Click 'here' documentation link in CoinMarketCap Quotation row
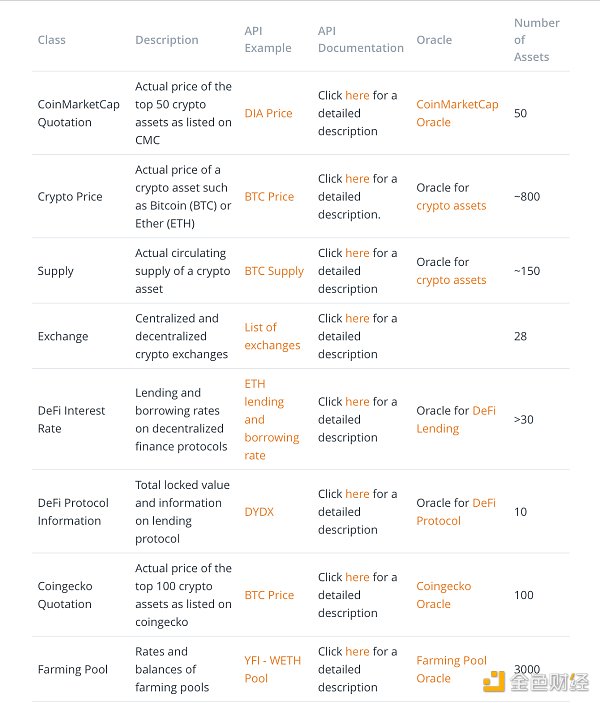This screenshot has width=600, height=703. coord(357,95)
